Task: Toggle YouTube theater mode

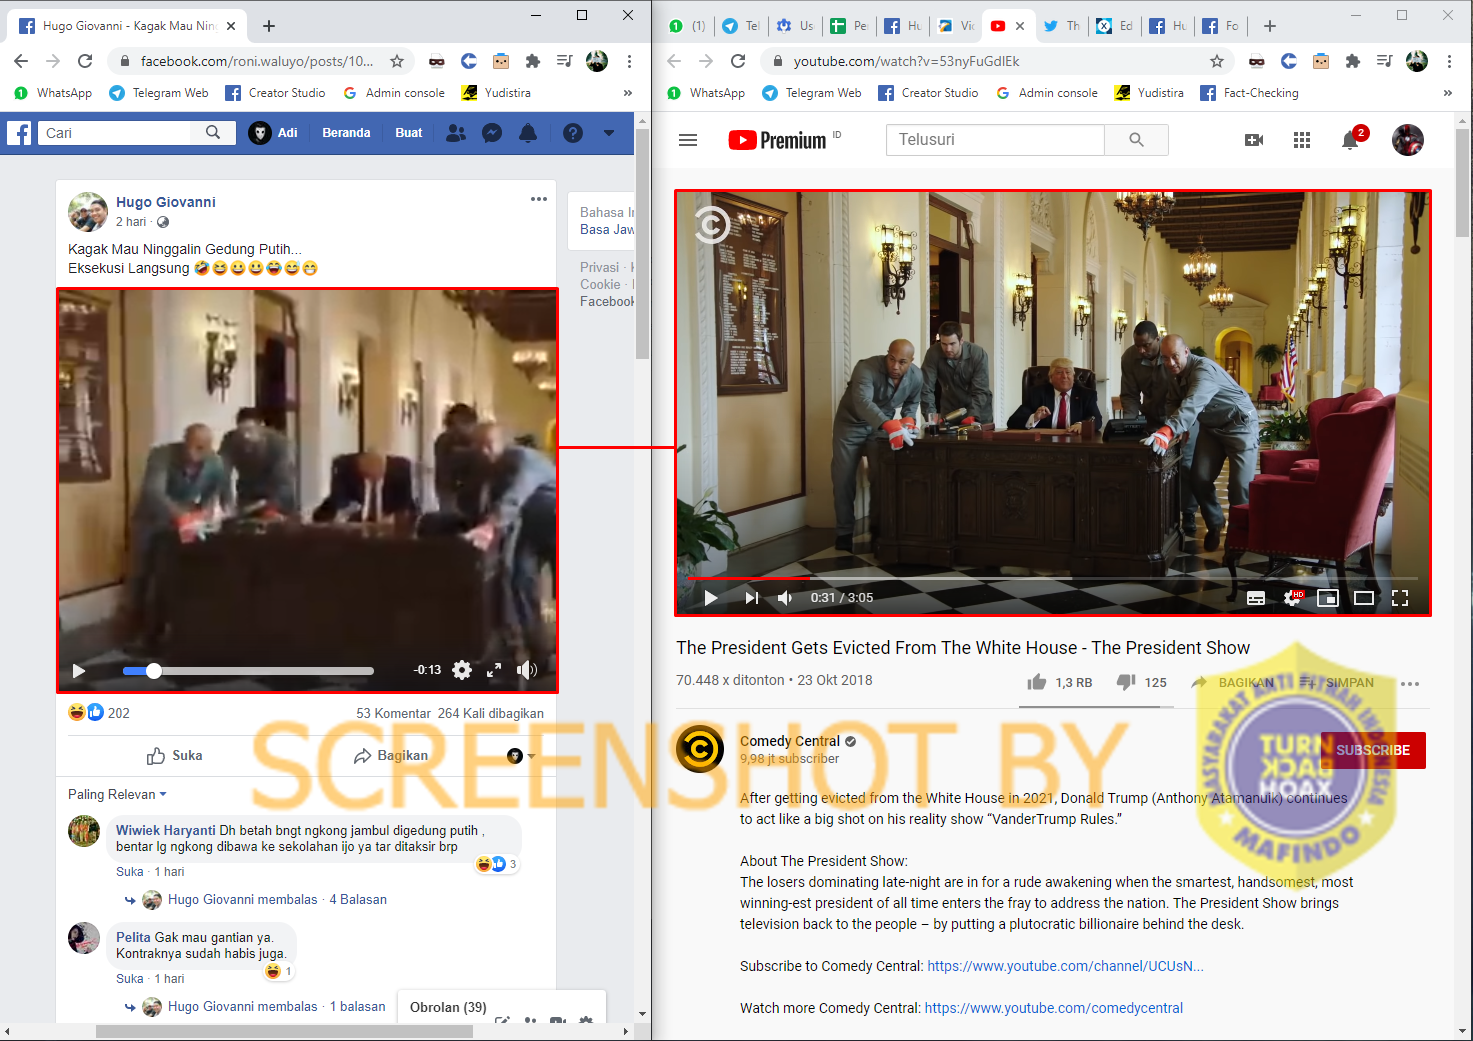Action: (x=1364, y=598)
